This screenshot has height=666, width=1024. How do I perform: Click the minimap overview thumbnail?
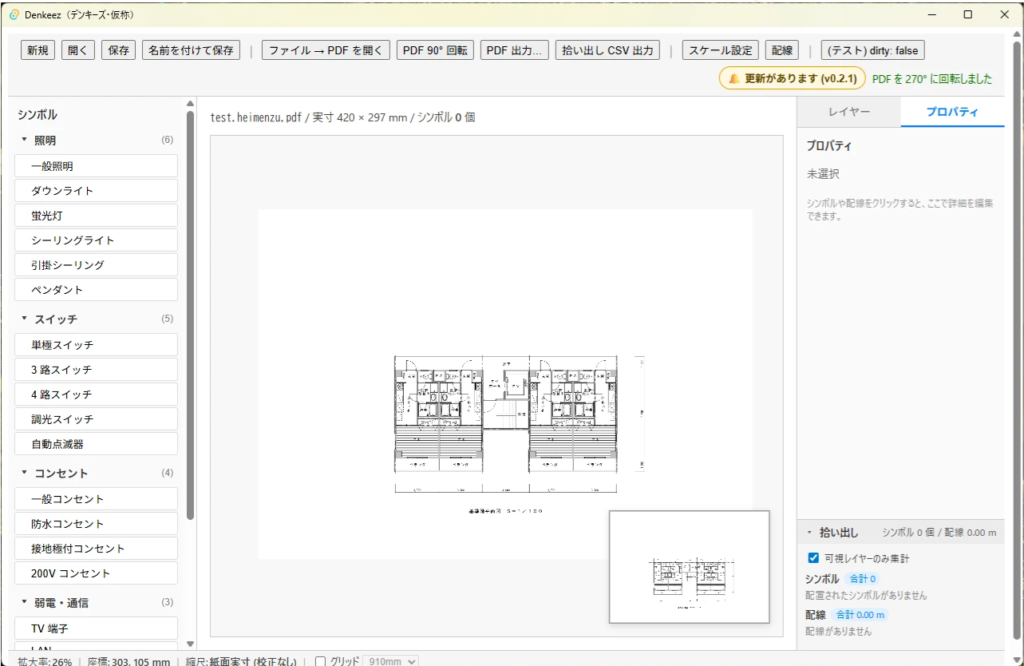[689, 567]
